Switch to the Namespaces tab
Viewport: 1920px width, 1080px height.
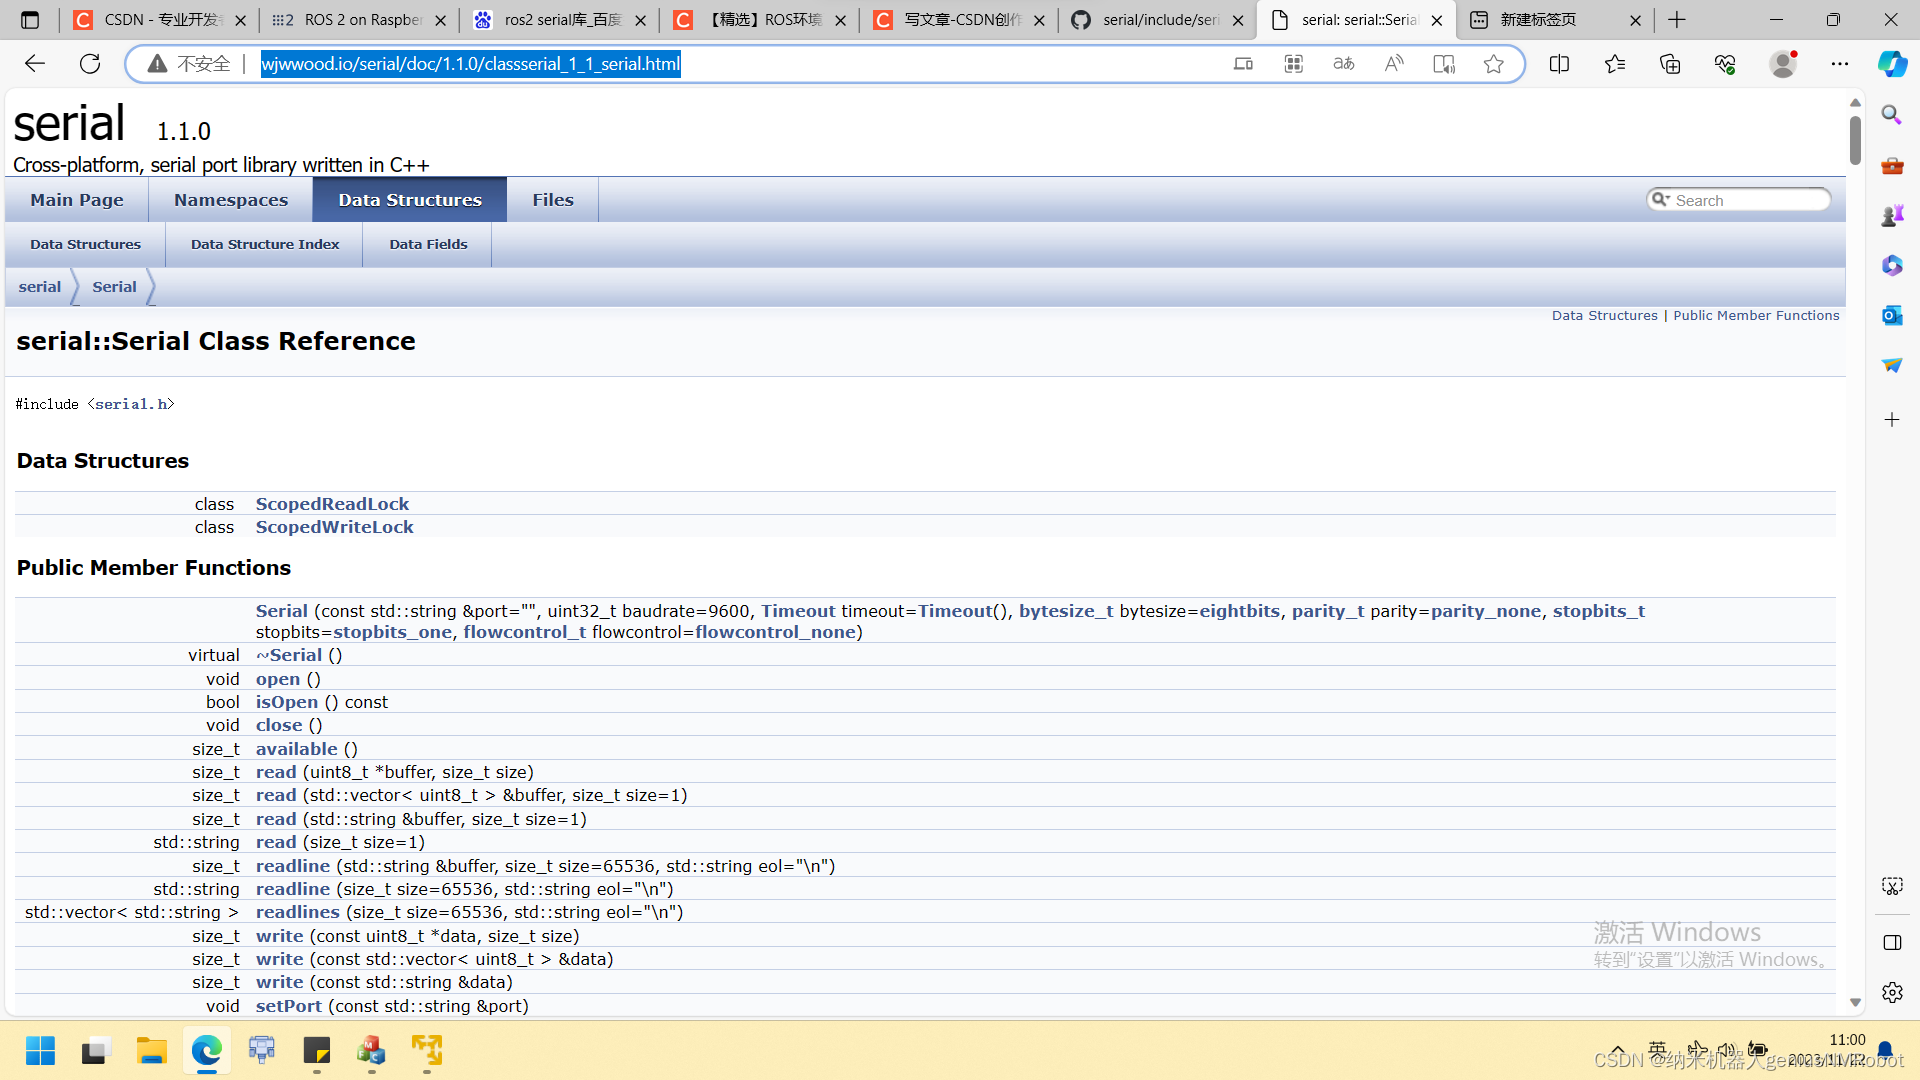click(231, 200)
